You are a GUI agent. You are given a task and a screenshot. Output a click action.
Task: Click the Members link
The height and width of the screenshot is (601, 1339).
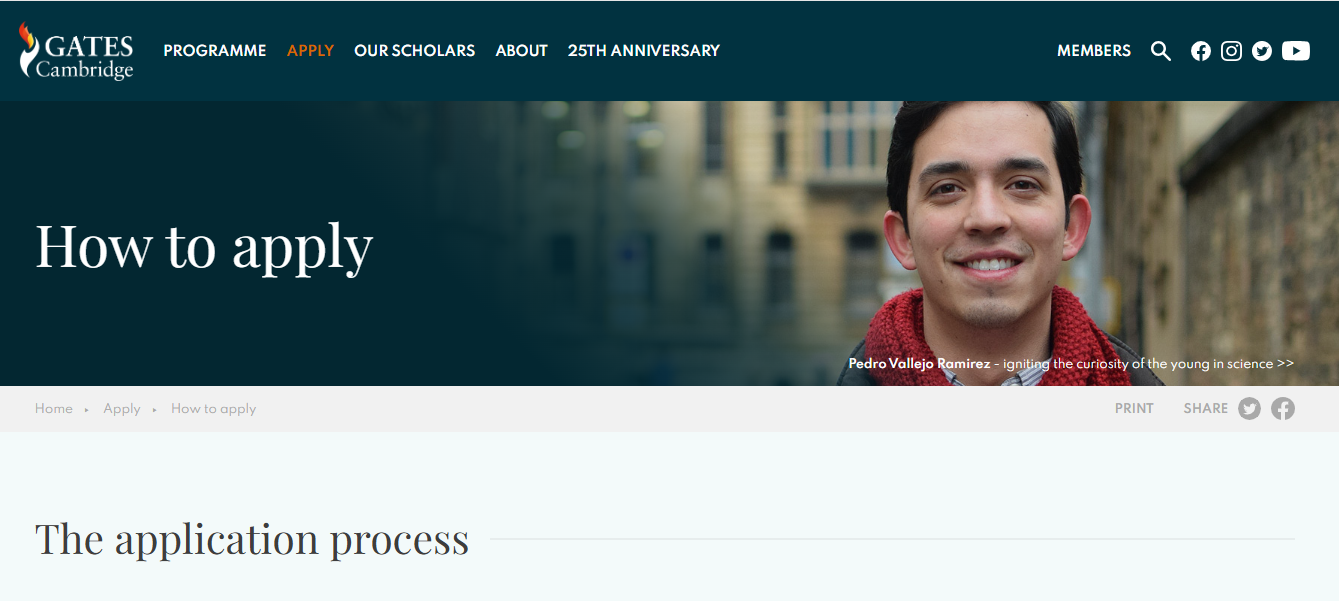point(1094,51)
